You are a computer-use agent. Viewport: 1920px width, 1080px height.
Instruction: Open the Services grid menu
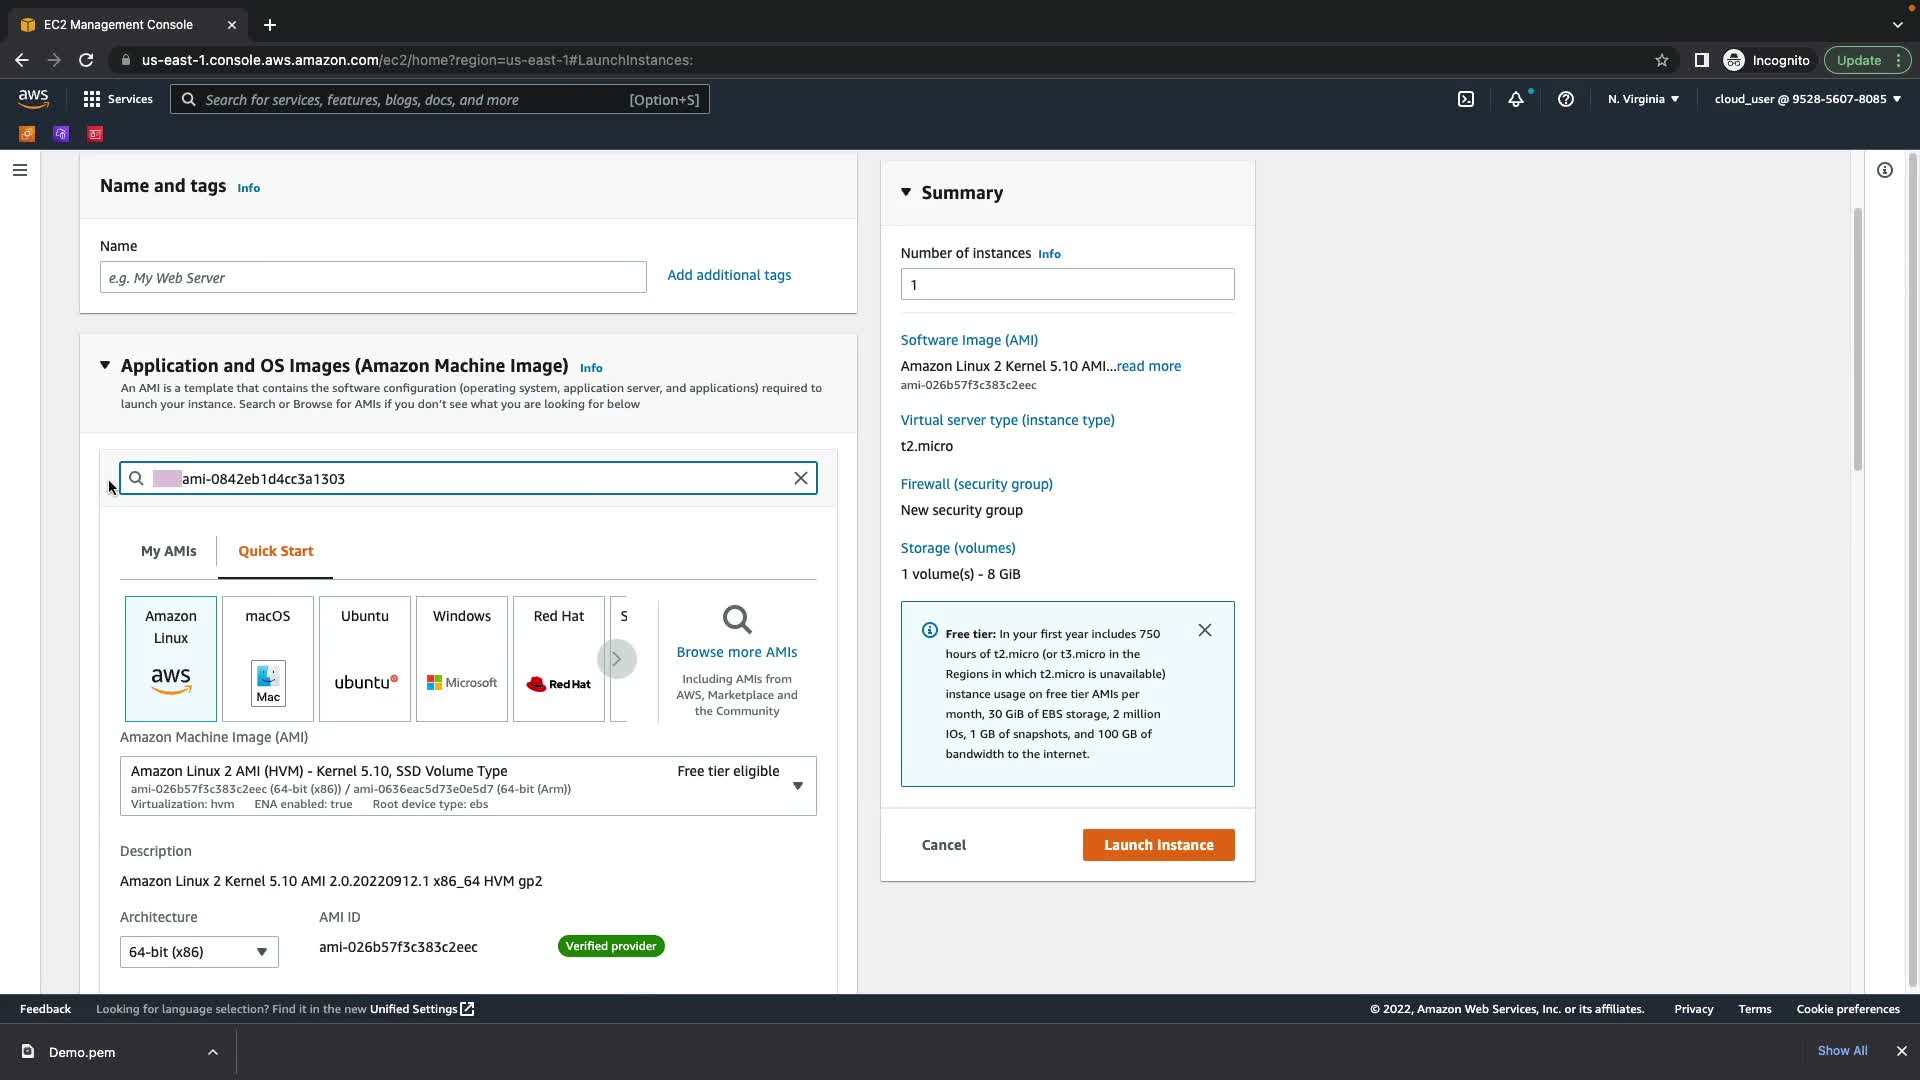click(x=92, y=99)
